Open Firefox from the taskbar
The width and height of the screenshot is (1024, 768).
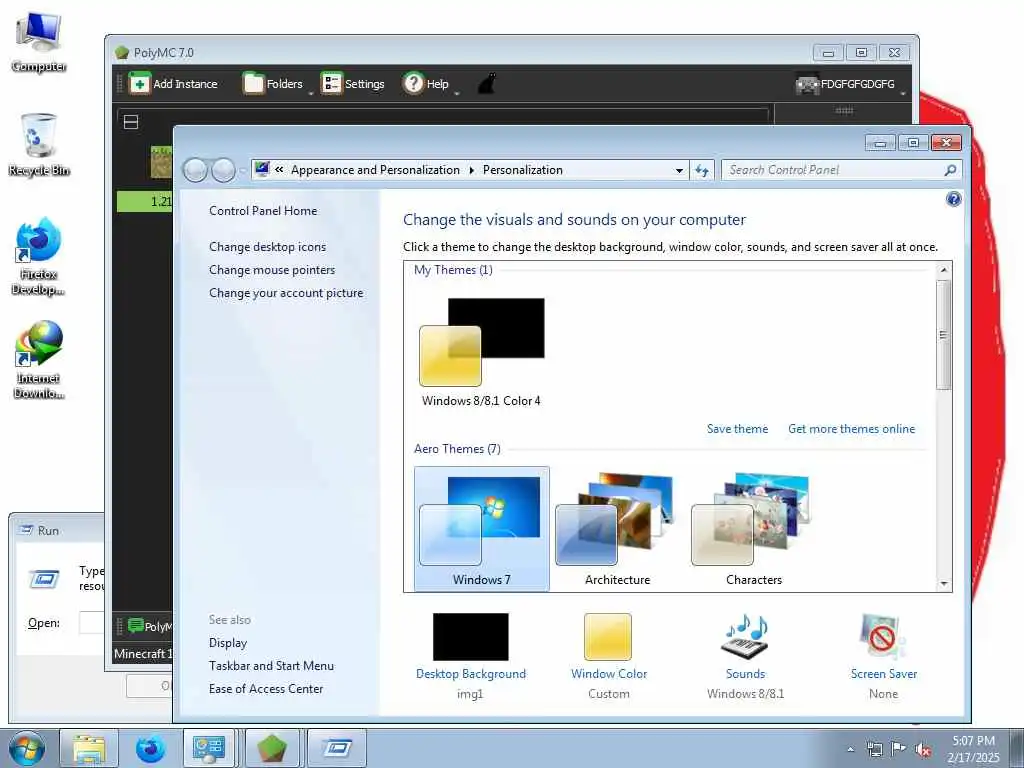[x=150, y=748]
